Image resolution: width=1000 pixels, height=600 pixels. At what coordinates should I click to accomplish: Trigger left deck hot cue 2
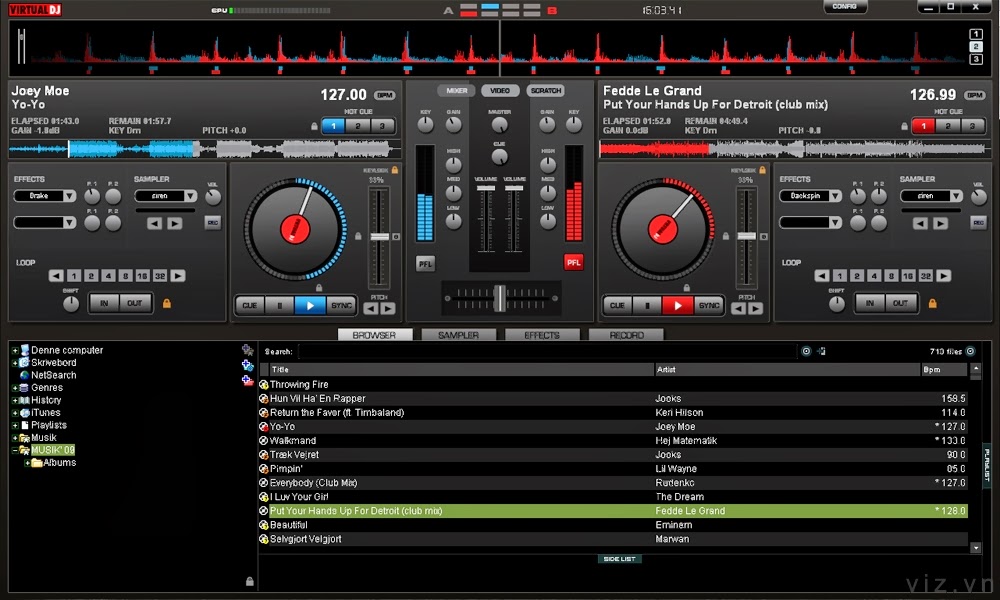click(358, 126)
